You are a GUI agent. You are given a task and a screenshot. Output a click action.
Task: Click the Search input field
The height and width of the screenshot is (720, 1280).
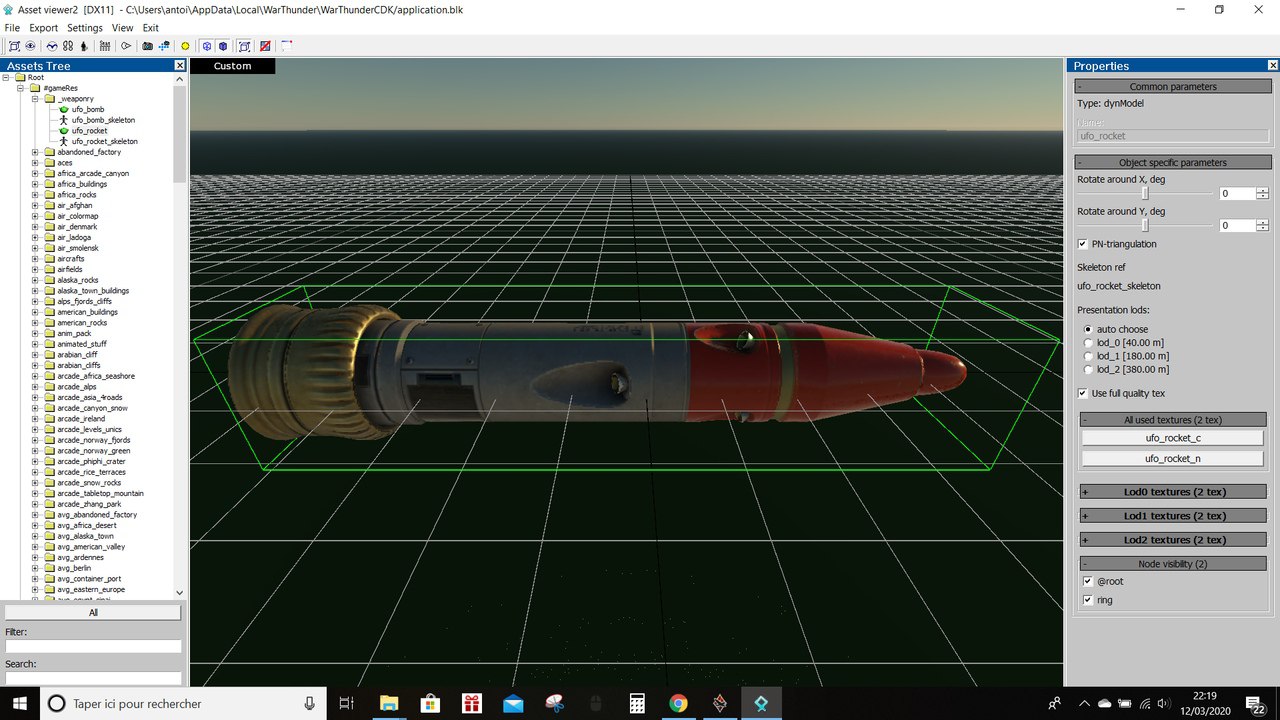[93, 678]
